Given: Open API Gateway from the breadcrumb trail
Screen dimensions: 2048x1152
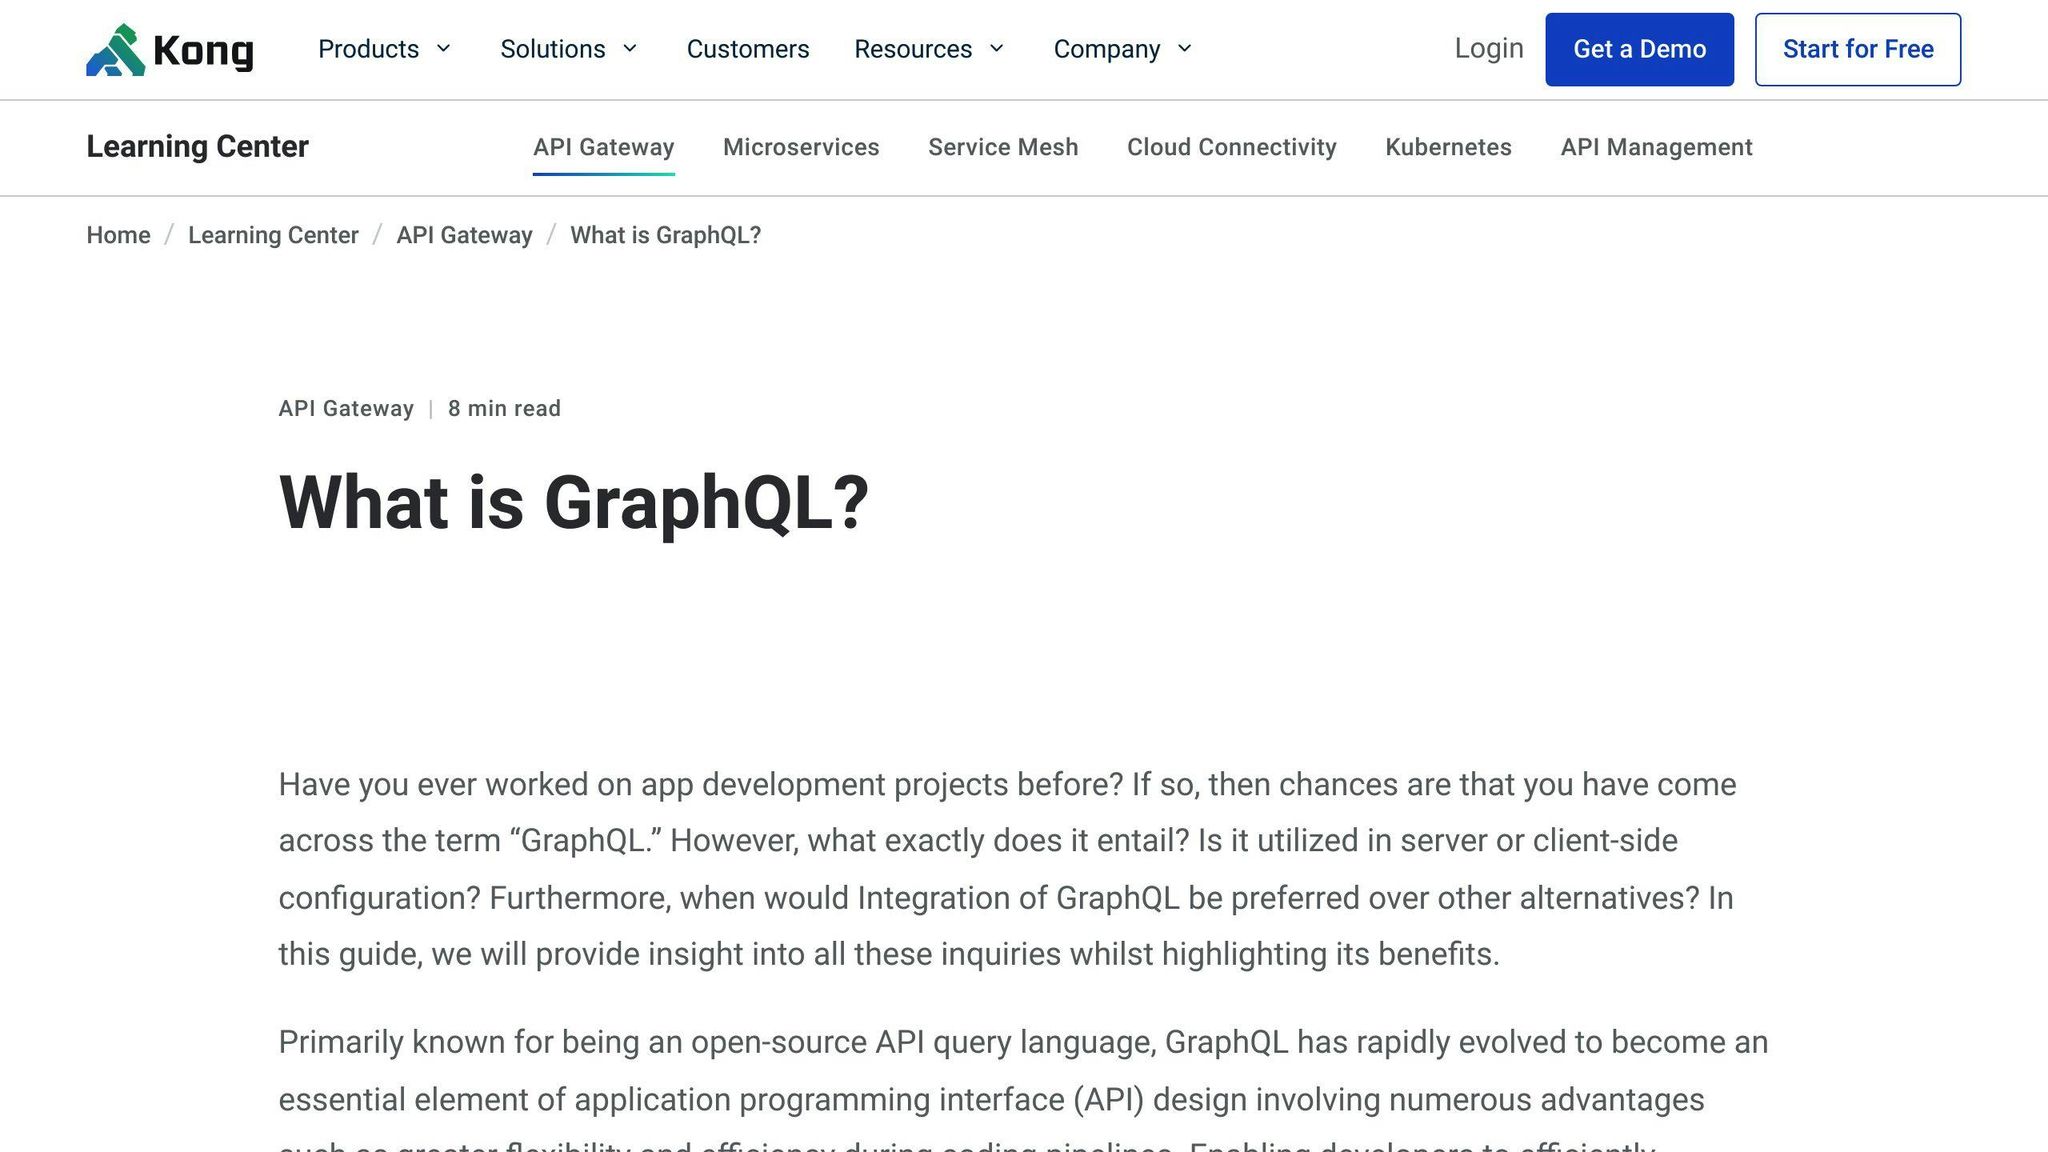Looking at the screenshot, I should [464, 235].
